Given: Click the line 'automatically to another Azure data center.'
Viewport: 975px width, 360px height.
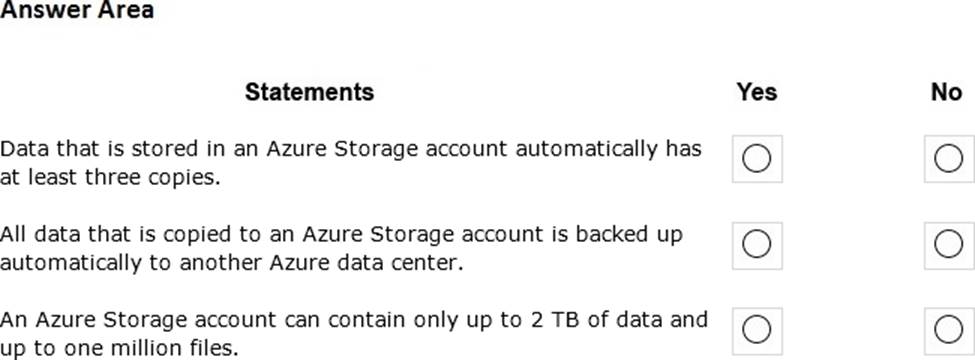Looking at the screenshot, I should (x=232, y=264).
